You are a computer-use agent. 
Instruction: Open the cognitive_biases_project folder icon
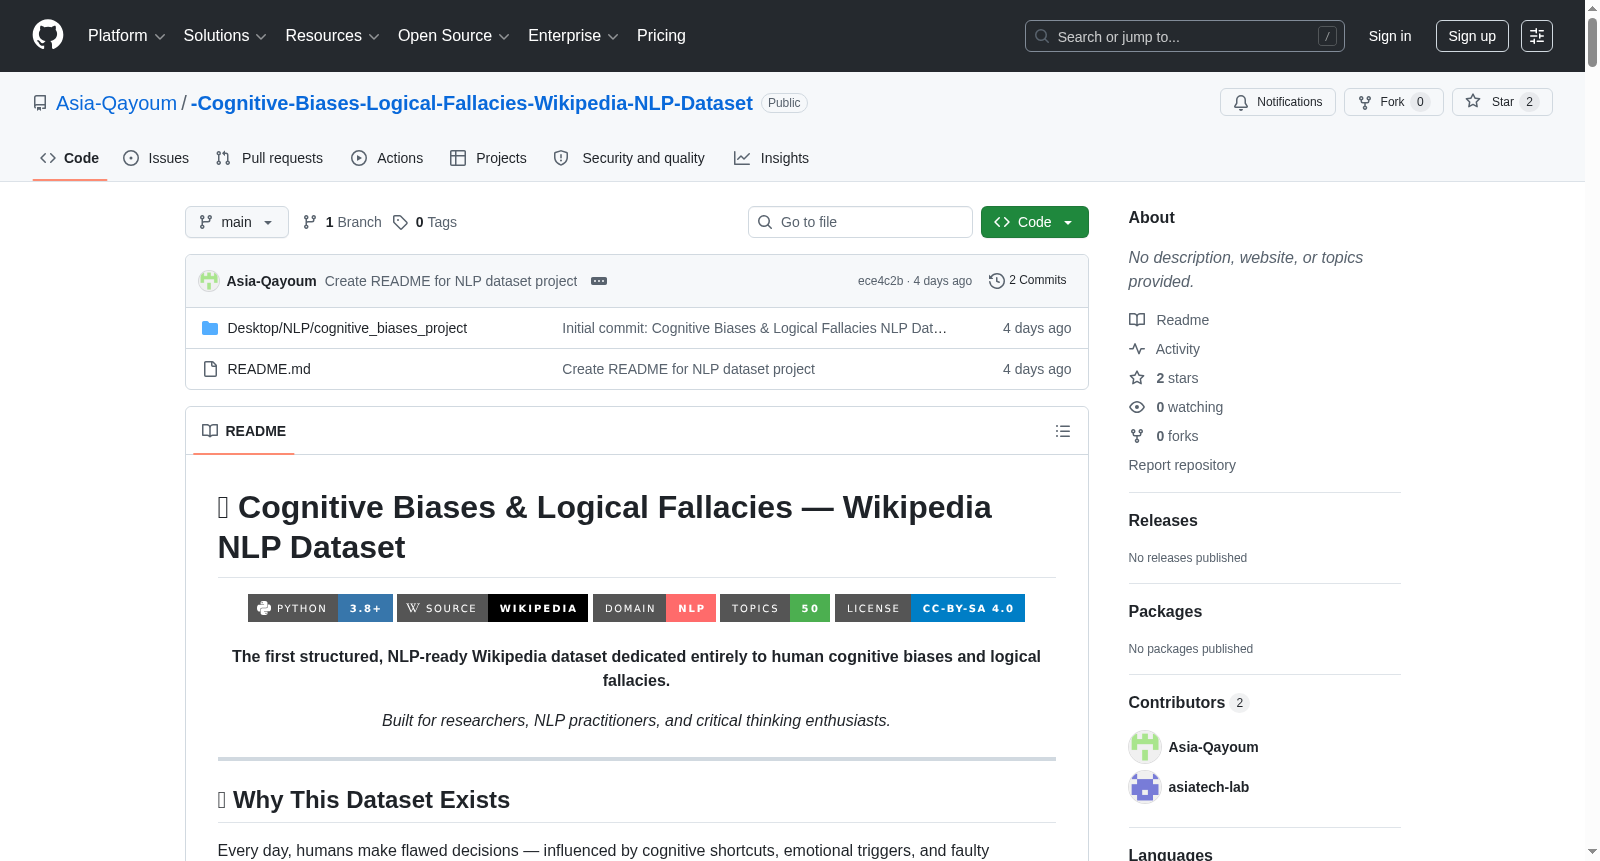210,328
